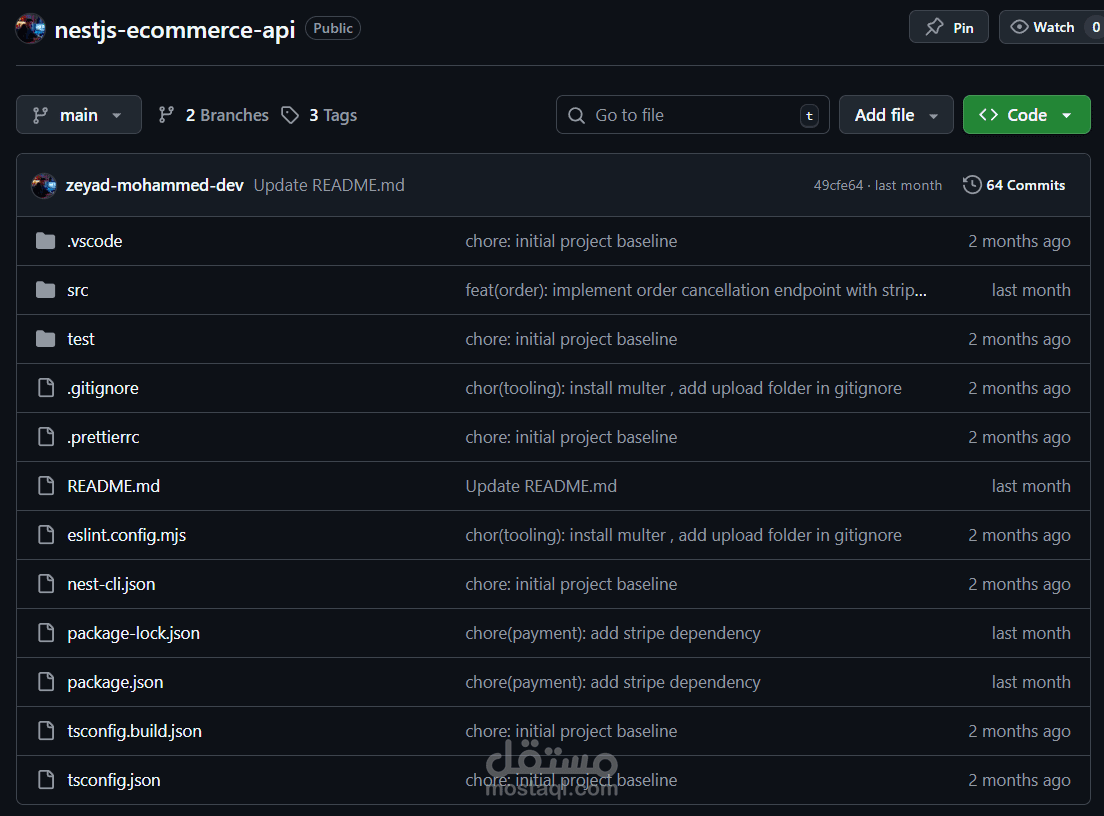Open the package.json file
The width and height of the screenshot is (1104, 816).
coord(115,682)
